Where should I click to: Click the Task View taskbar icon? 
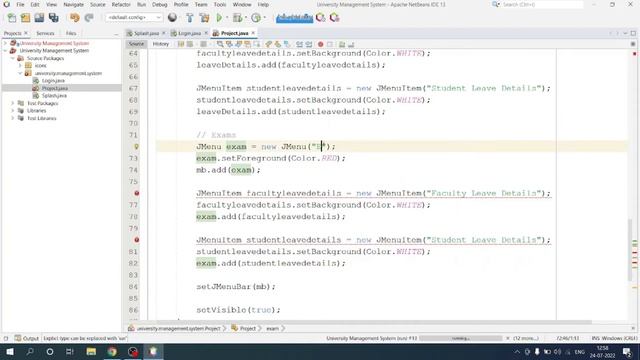pyautogui.click(x=70, y=351)
